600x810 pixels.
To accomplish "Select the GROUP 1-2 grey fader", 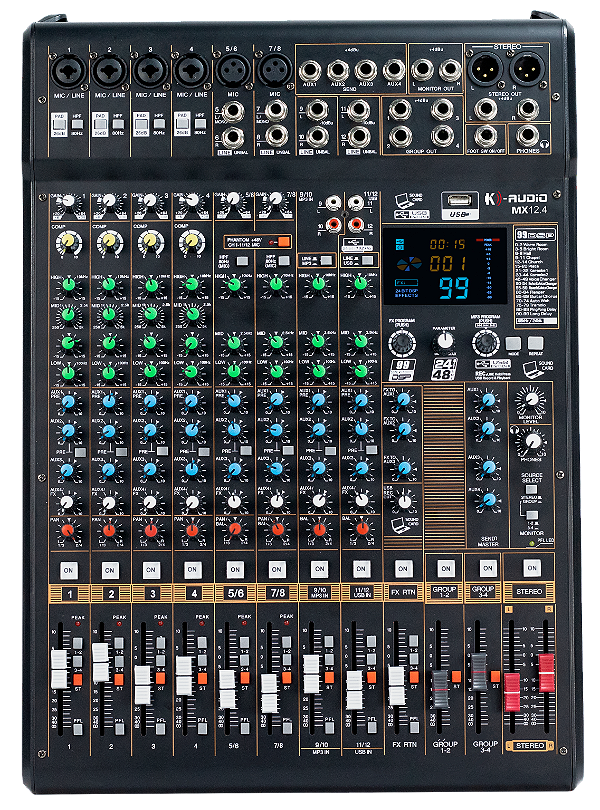I will click(440, 689).
